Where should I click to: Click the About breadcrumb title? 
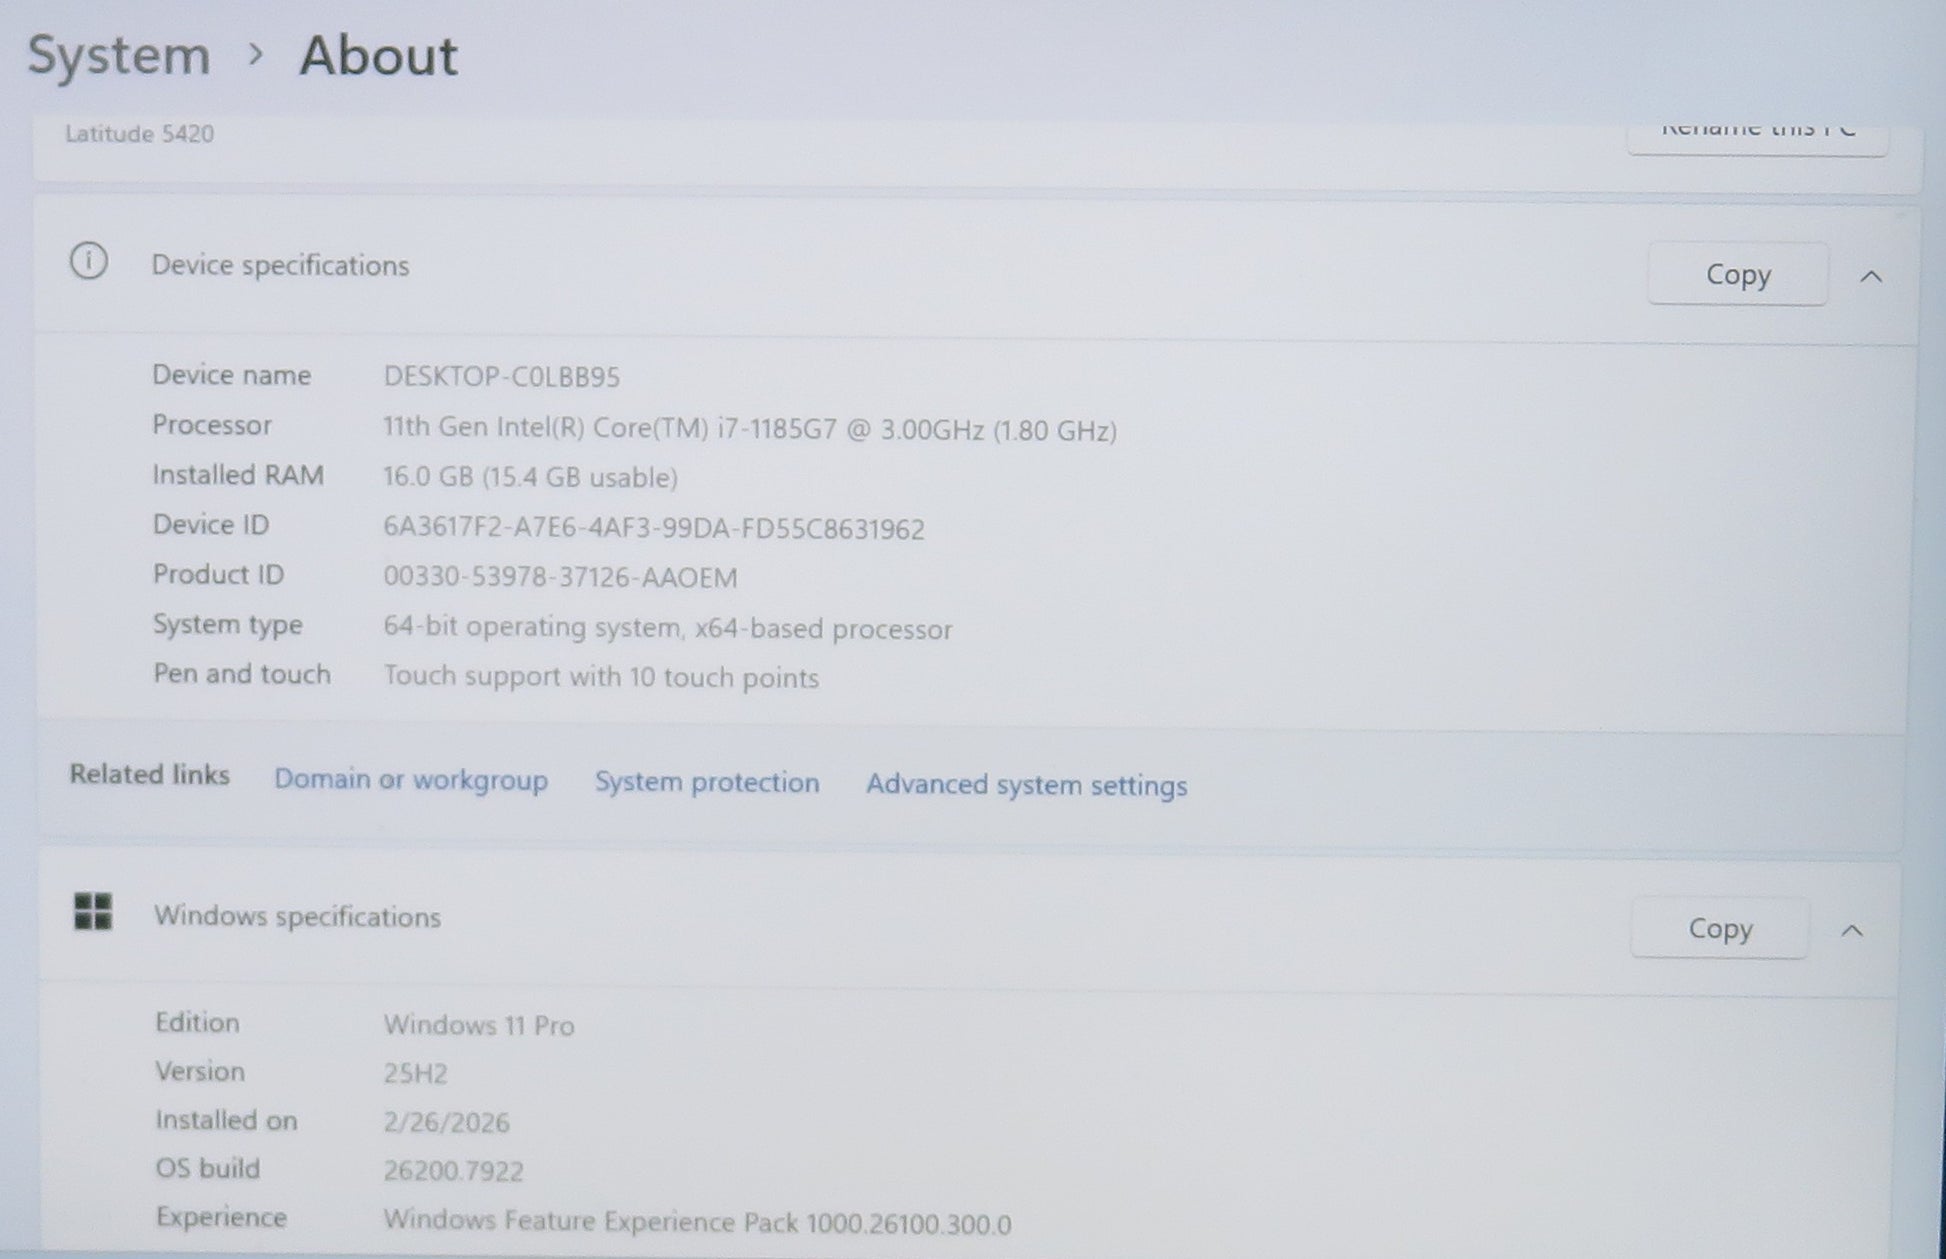378,56
